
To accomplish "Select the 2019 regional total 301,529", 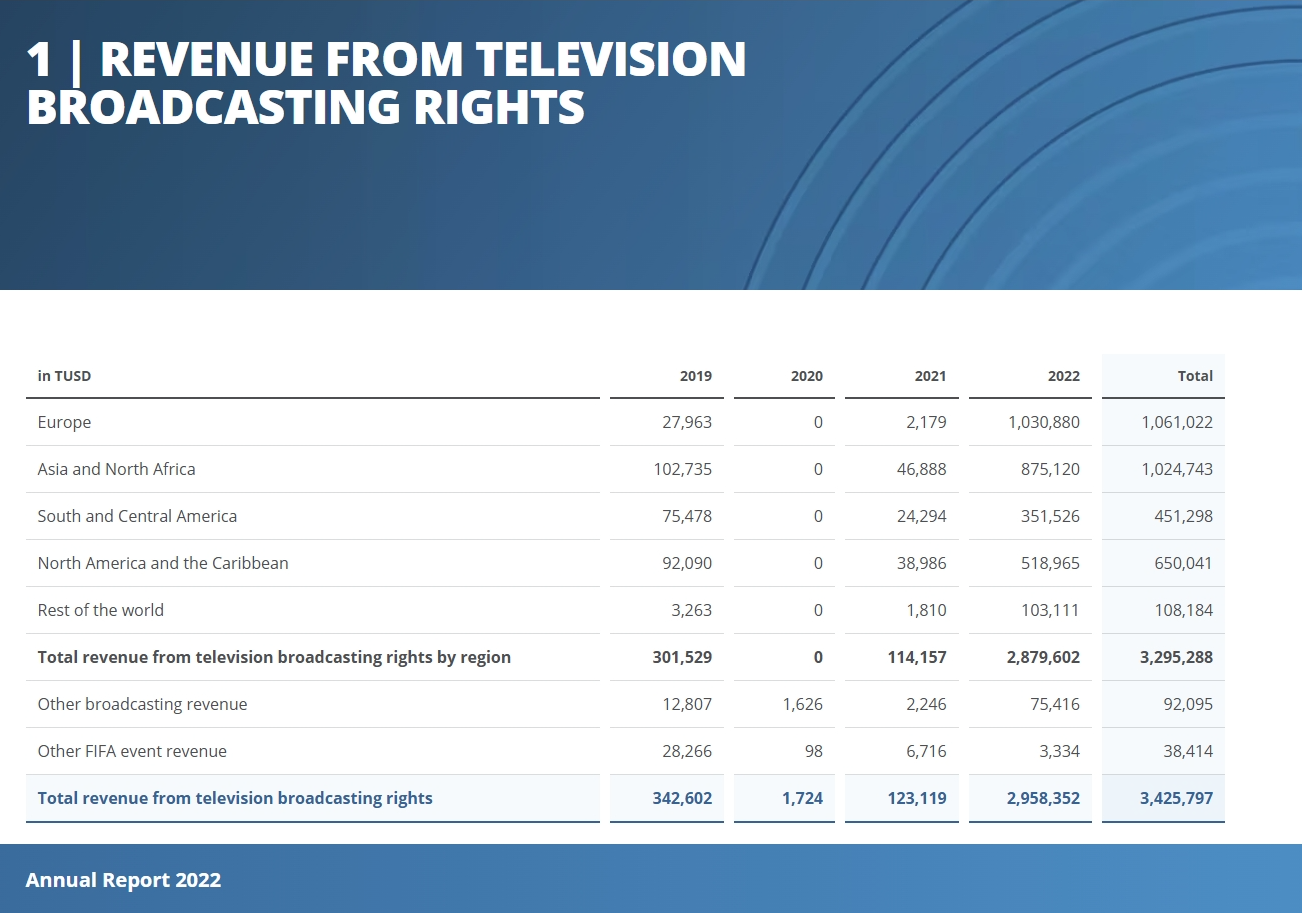I will pyautogui.click(x=681, y=657).
